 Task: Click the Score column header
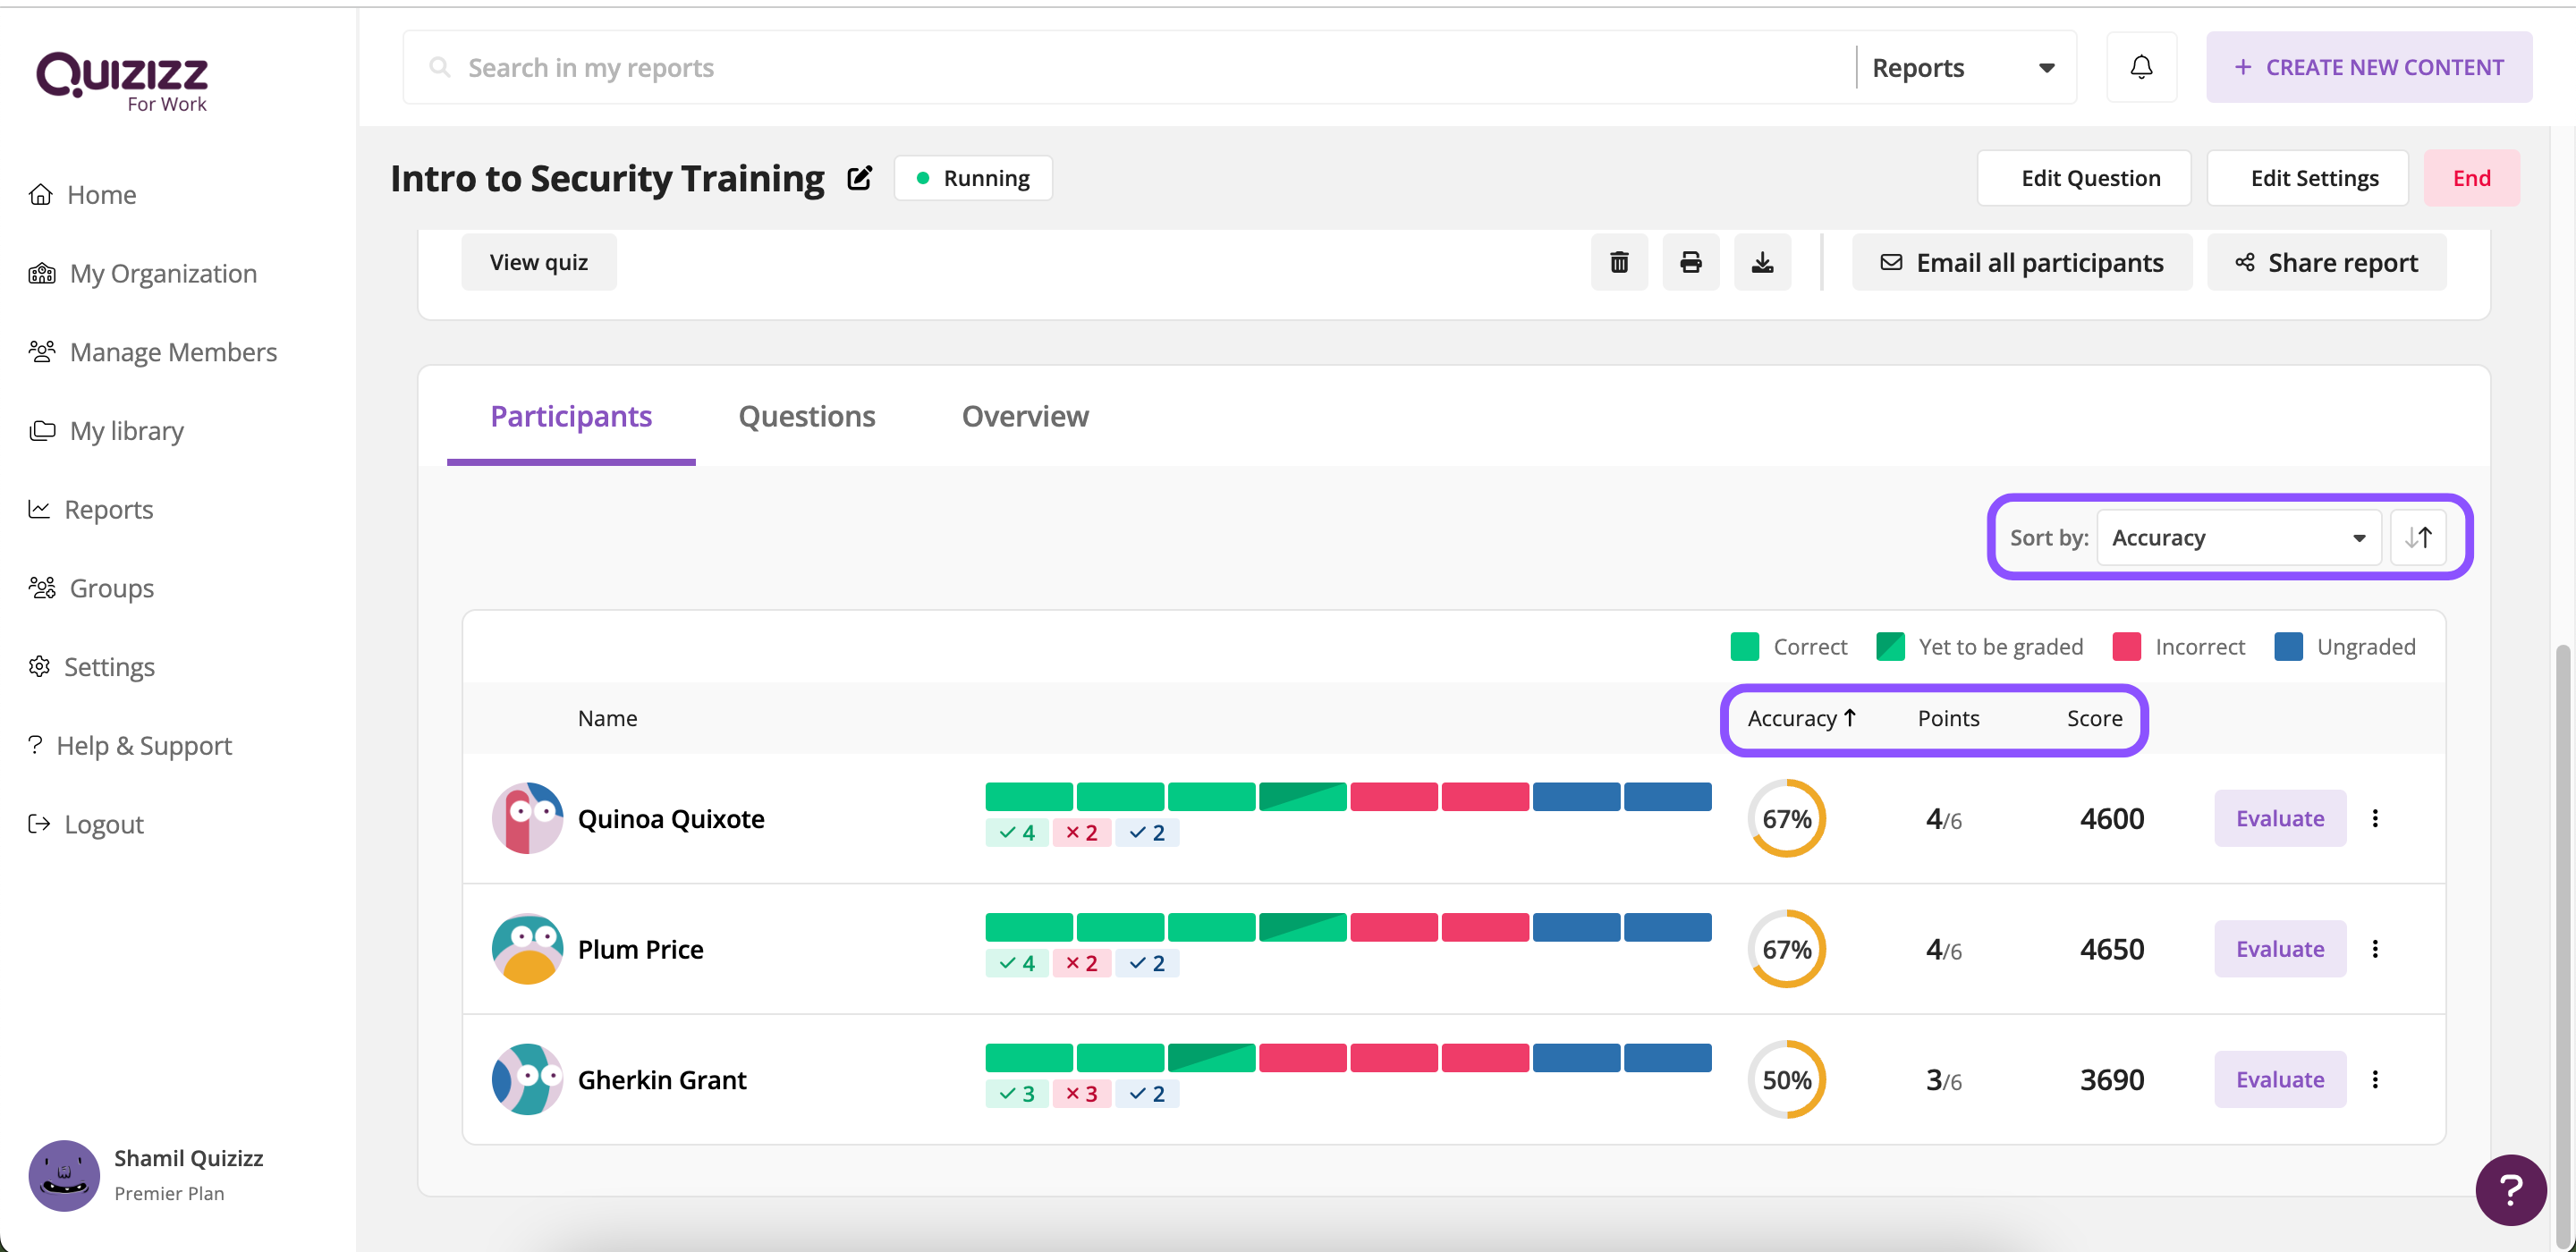pyautogui.click(x=2095, y=718)
